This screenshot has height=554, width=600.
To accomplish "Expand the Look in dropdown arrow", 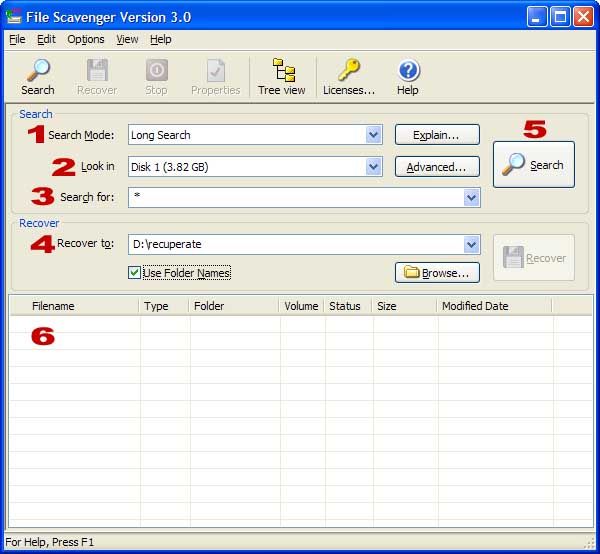I will click(x=373, y=166).
